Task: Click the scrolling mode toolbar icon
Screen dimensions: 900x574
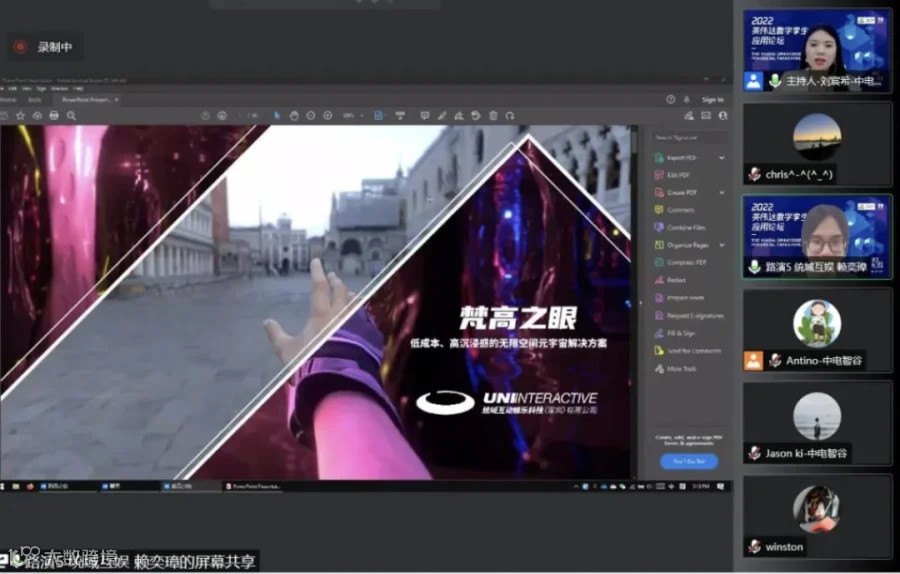Action: pos(400,115)
